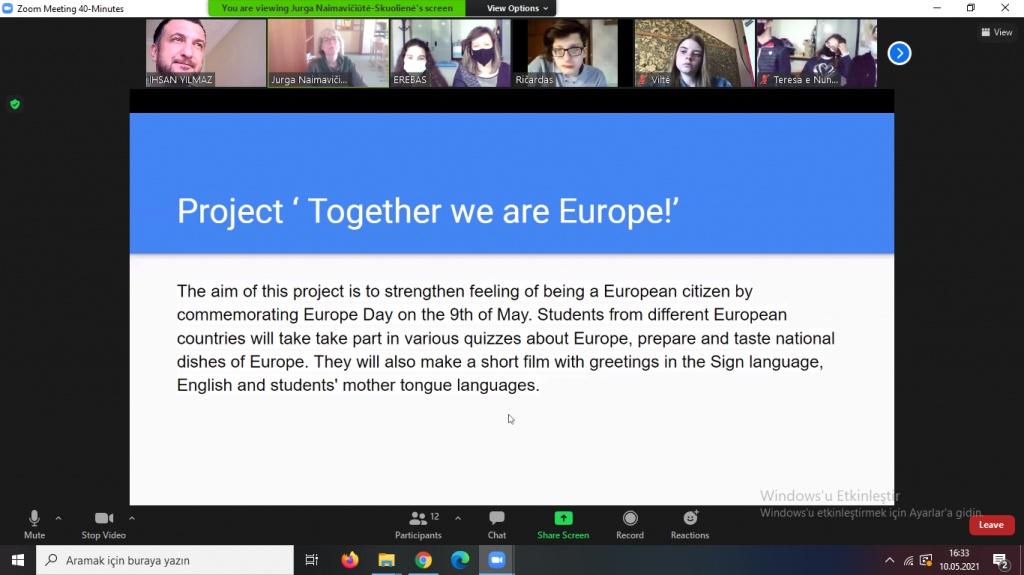Open Firefox from the taskbar

(349, 560)
